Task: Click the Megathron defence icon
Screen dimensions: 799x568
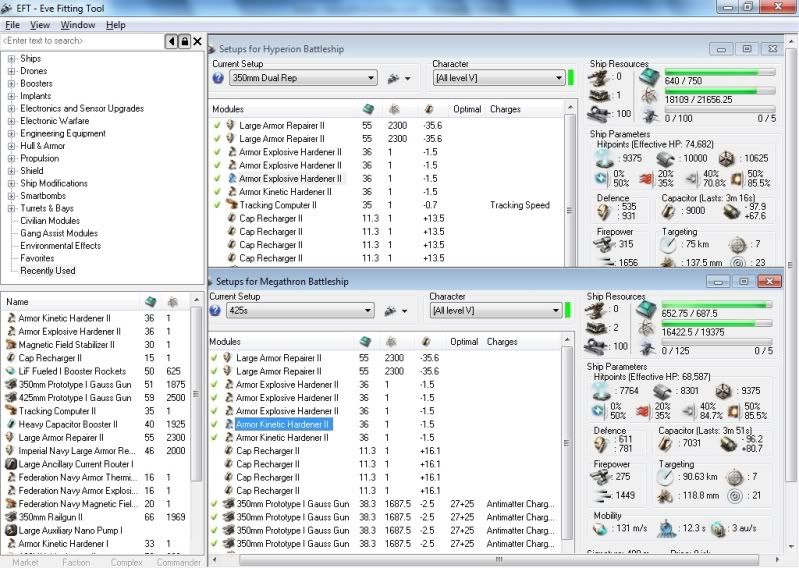Action: coord(600,444)
